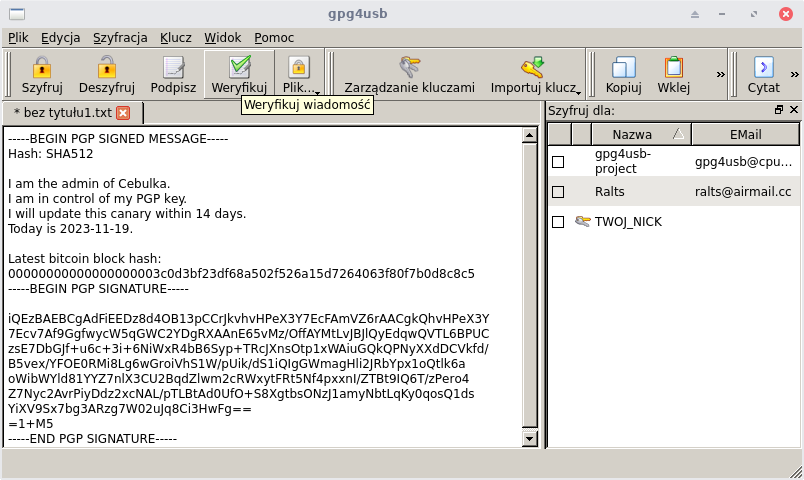The image size is (804, 480).
Task: Float the Szyfruj dla dock panel
Action: pos(779,110)
